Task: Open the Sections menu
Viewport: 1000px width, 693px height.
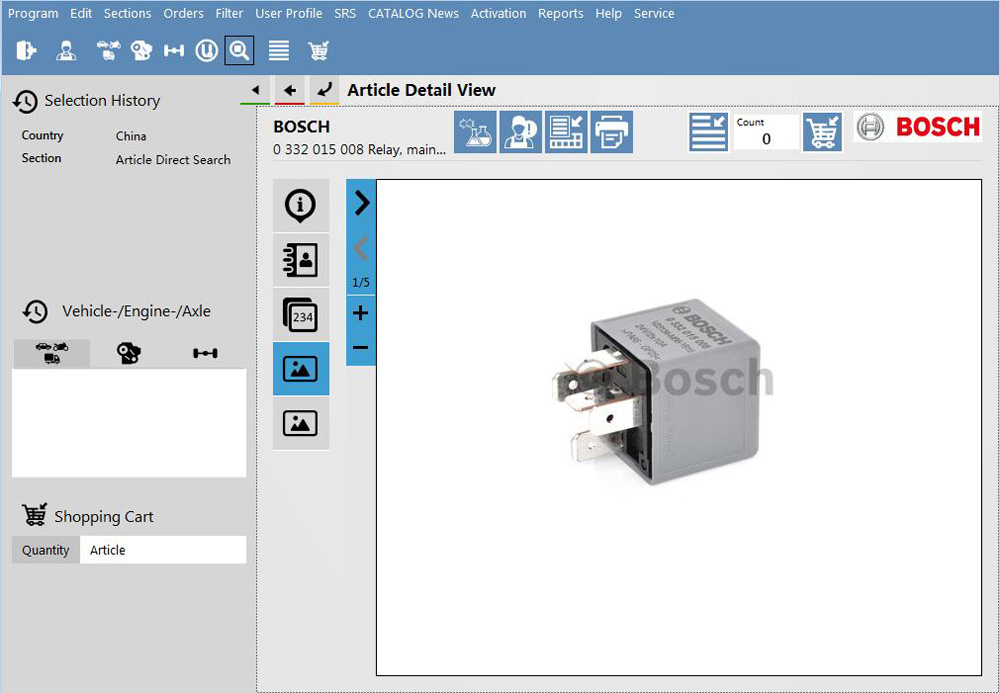Action: (x=128, y=13)
